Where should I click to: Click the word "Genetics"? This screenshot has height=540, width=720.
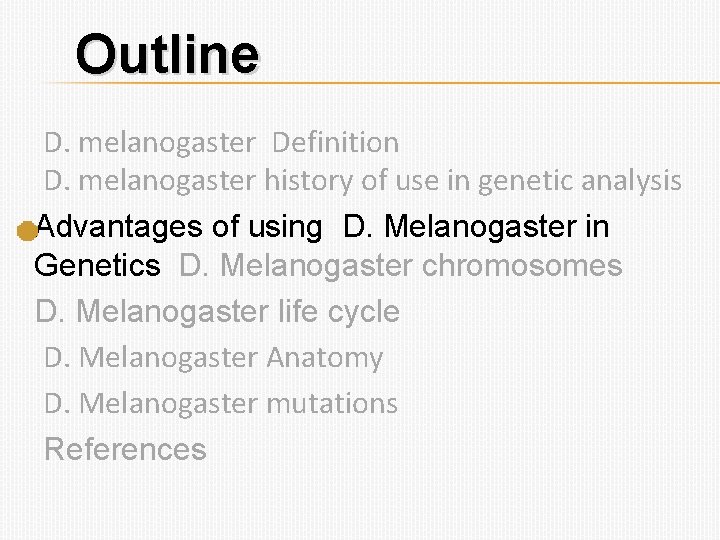[x=97, y=266]
